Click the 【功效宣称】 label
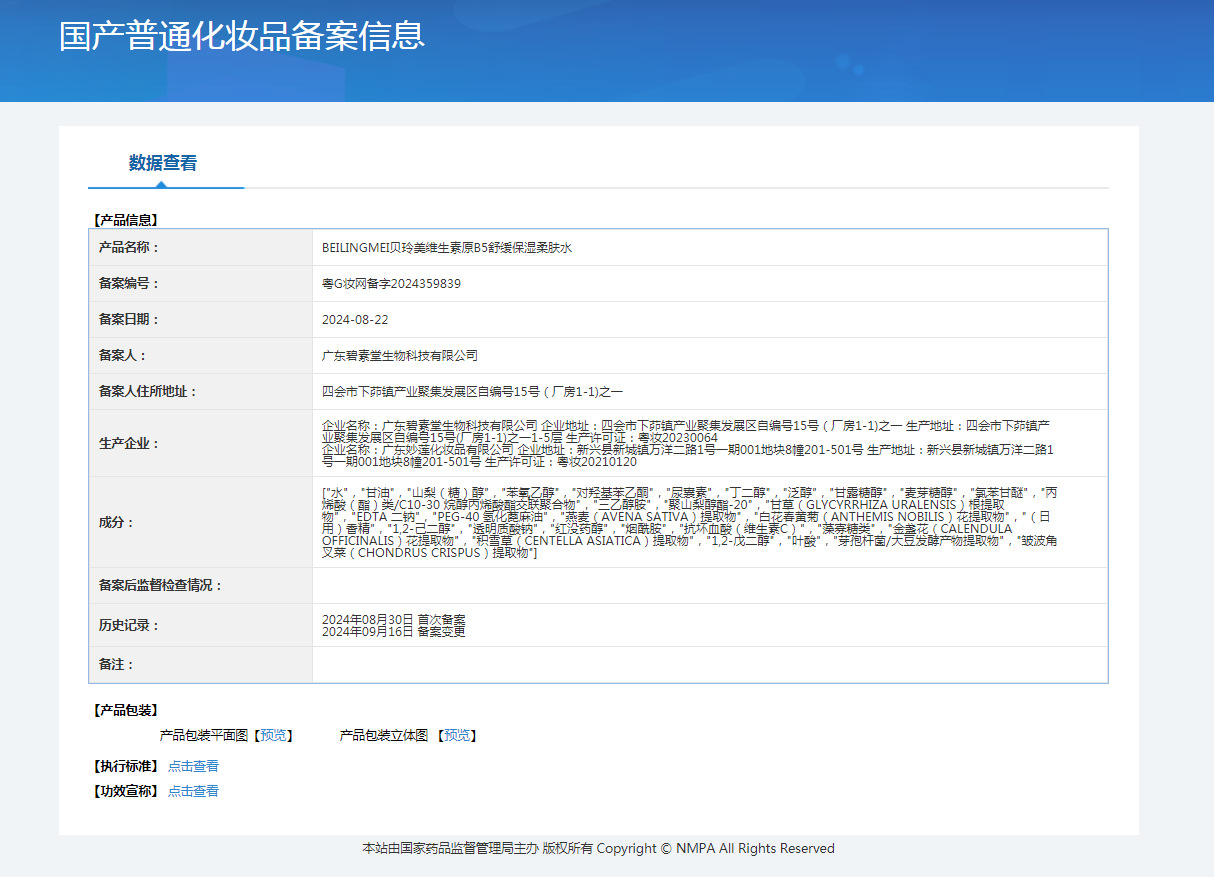This screenshot has height=877, width=1214. (x=125, y=791)
